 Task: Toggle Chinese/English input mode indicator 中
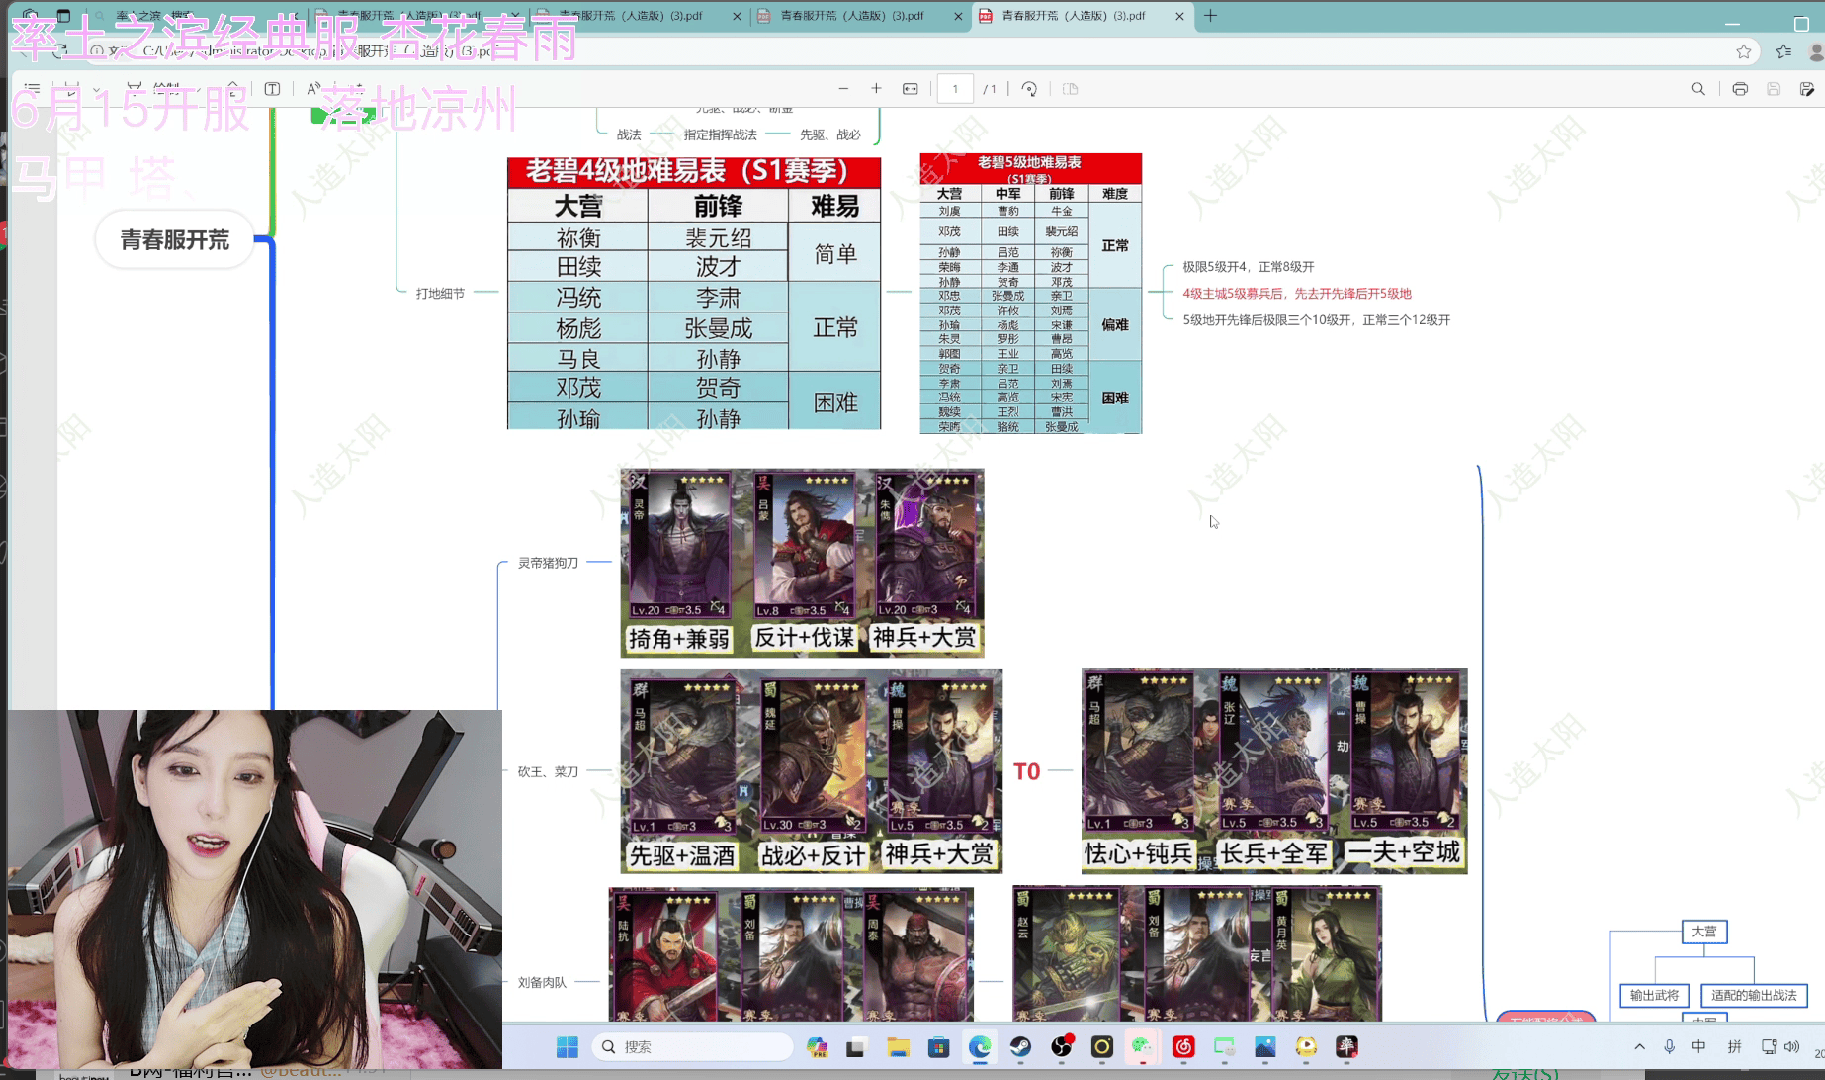1698,1046
